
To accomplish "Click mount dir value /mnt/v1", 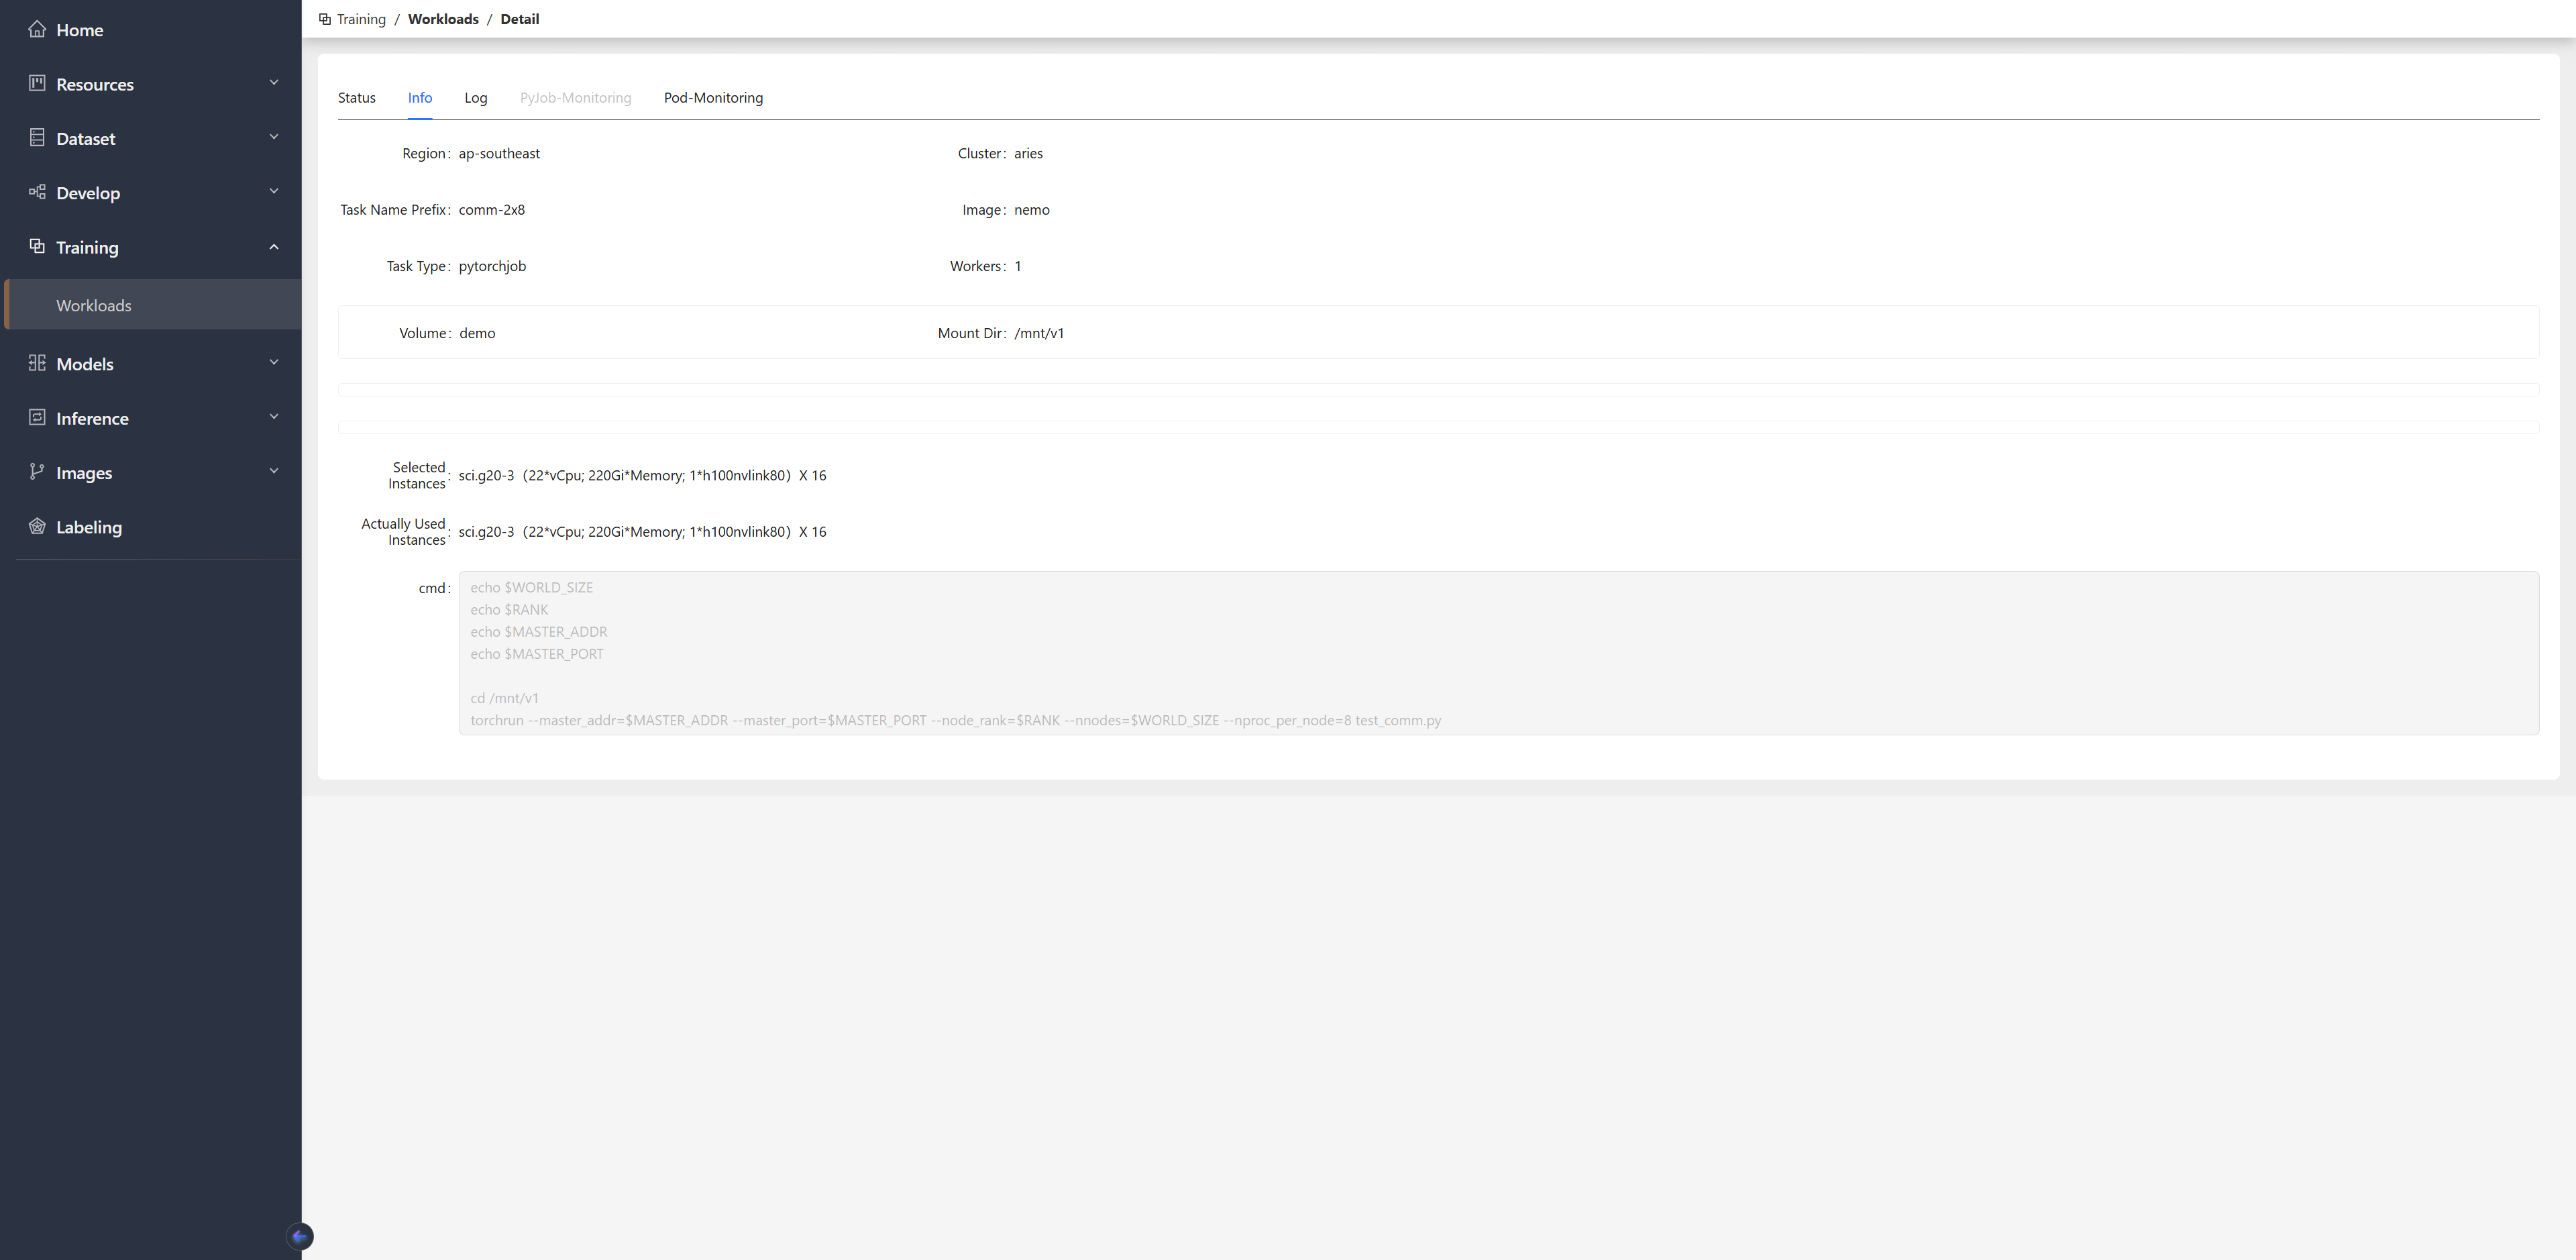I will coord(1039,333).
